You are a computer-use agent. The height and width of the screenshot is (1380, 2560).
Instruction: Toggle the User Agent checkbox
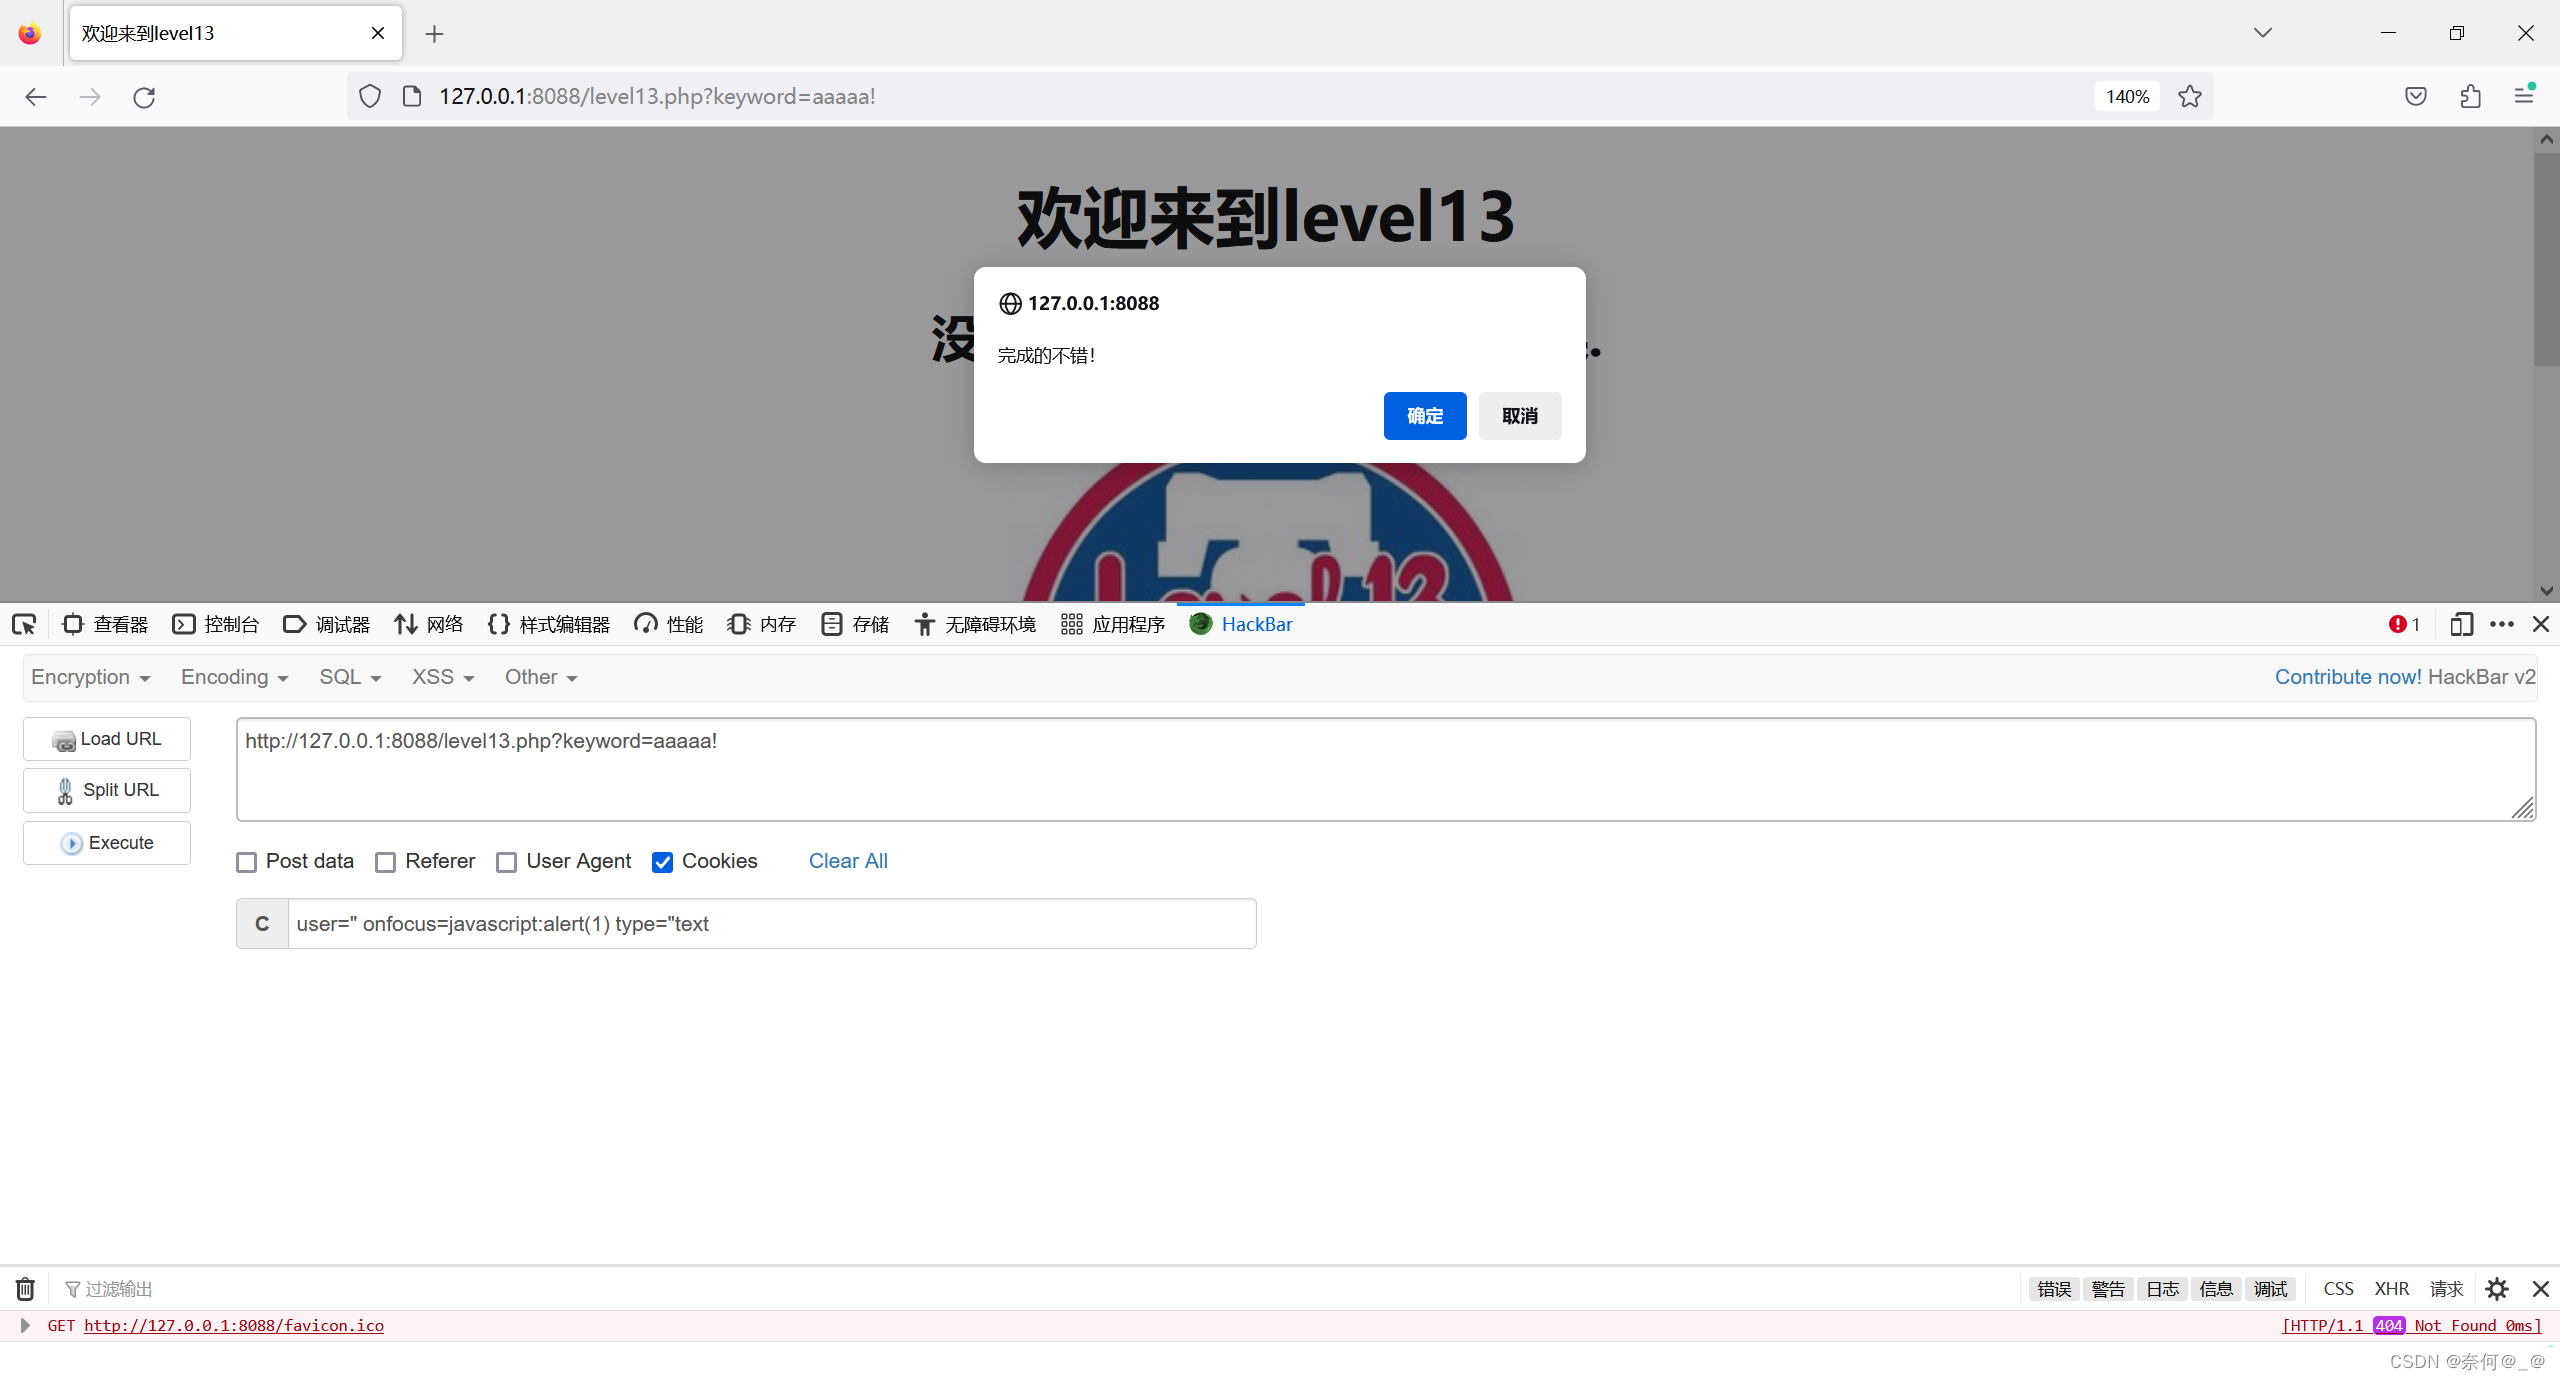pos(508,862)
